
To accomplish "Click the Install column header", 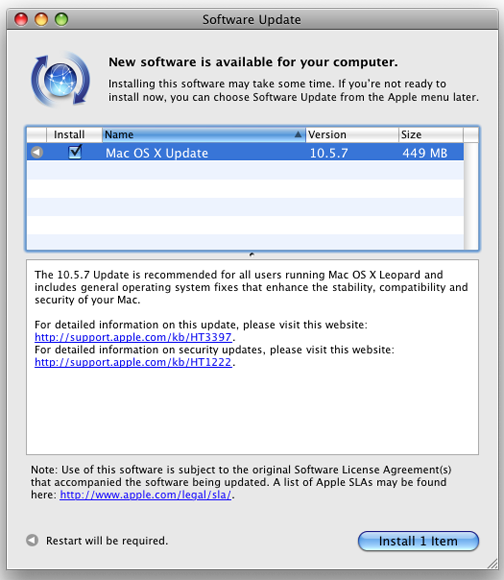I will click(74, 135).
